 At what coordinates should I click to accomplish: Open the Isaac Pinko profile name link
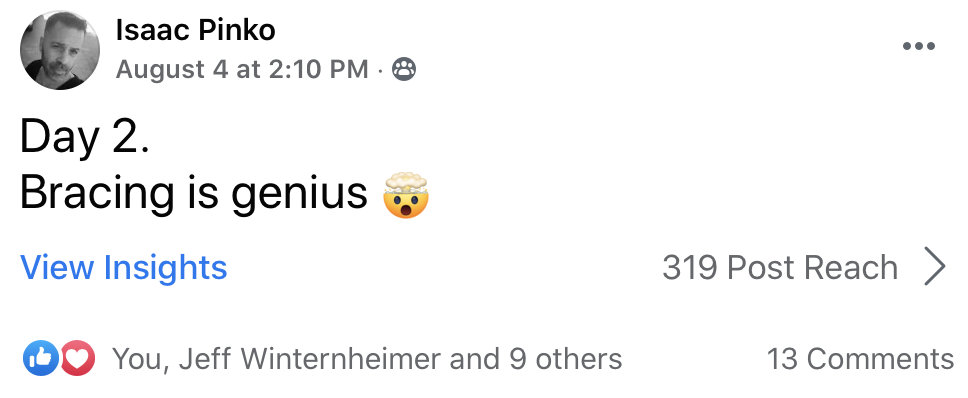click(x=195, y=30)
